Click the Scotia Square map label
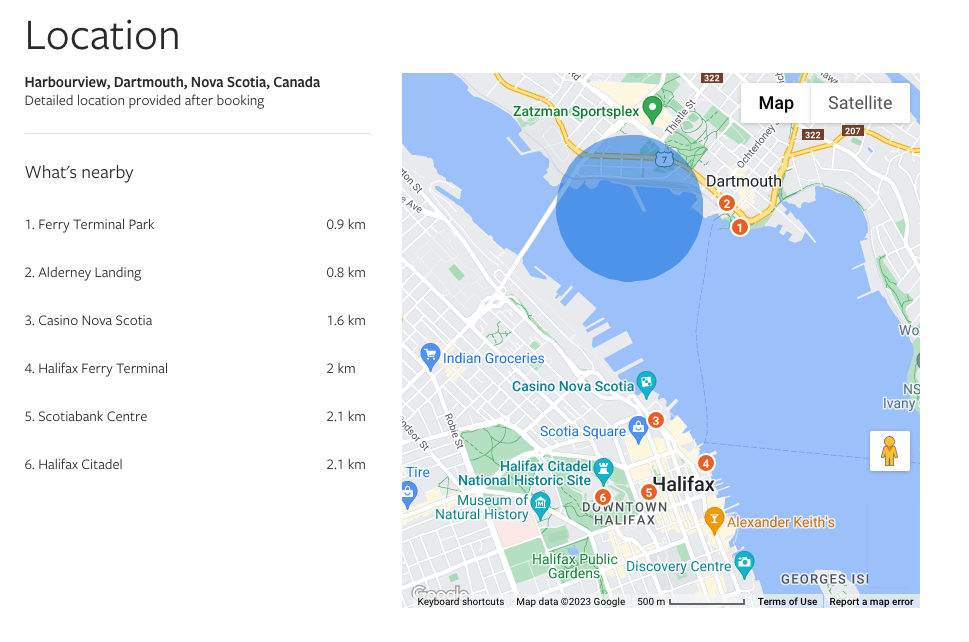The image size is (969, 642). [583, 431]
